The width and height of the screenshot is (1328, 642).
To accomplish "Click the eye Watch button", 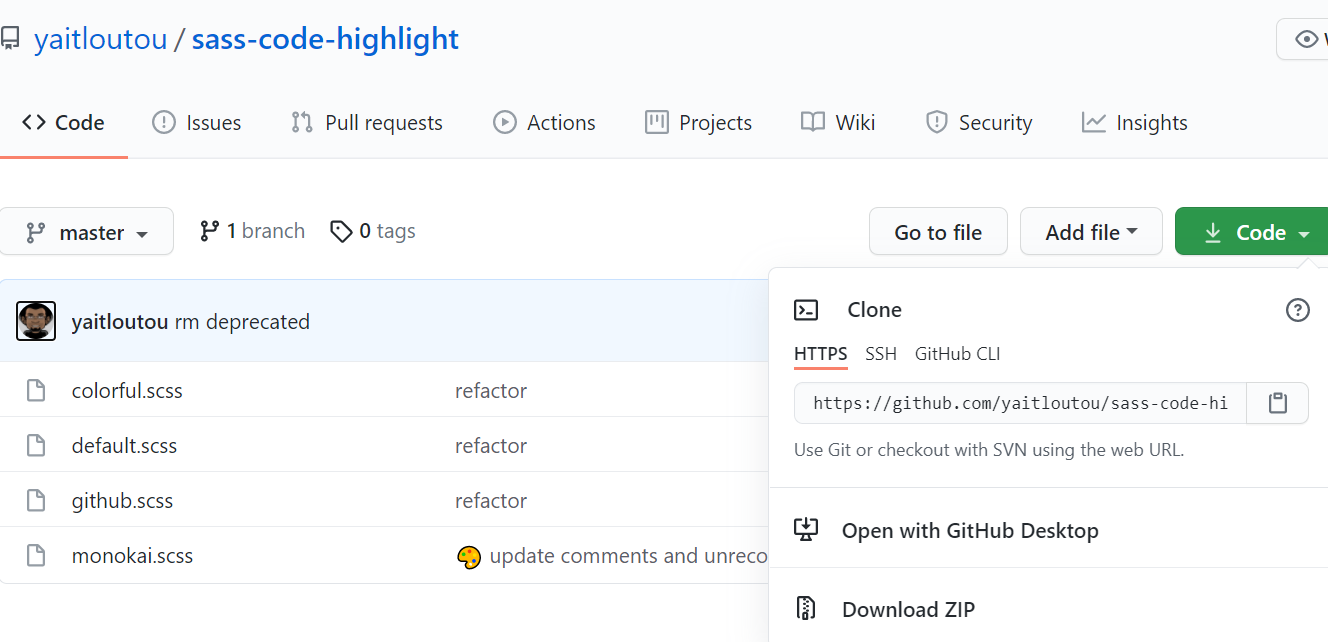I will pyautogui.click(x=1305, y=39).
